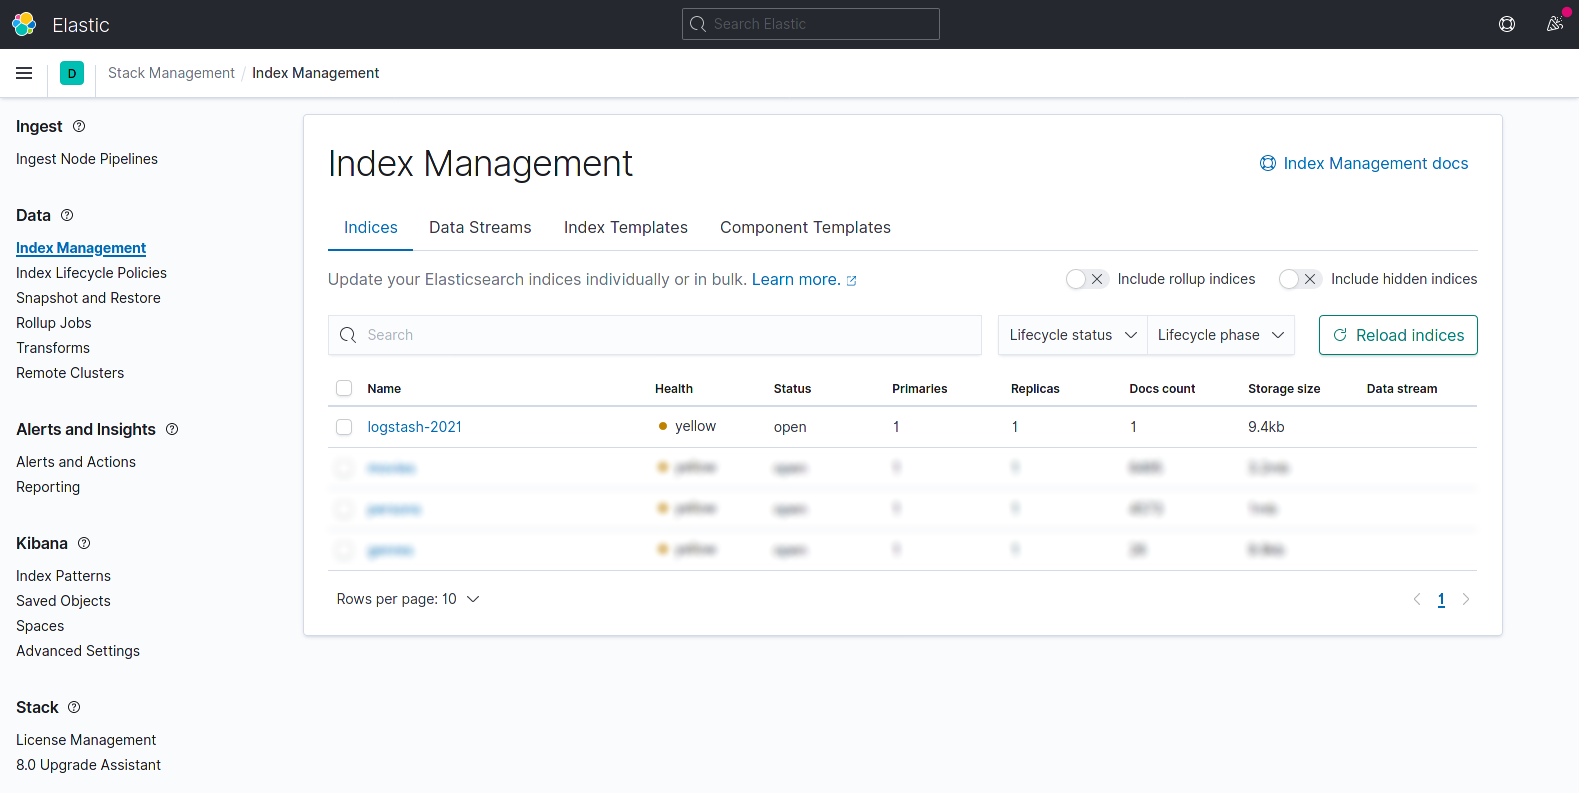This screenshot has height=793, width=1579.
Task: Select the logstash-2021 row checkbox
Action: tap(344, 427)
